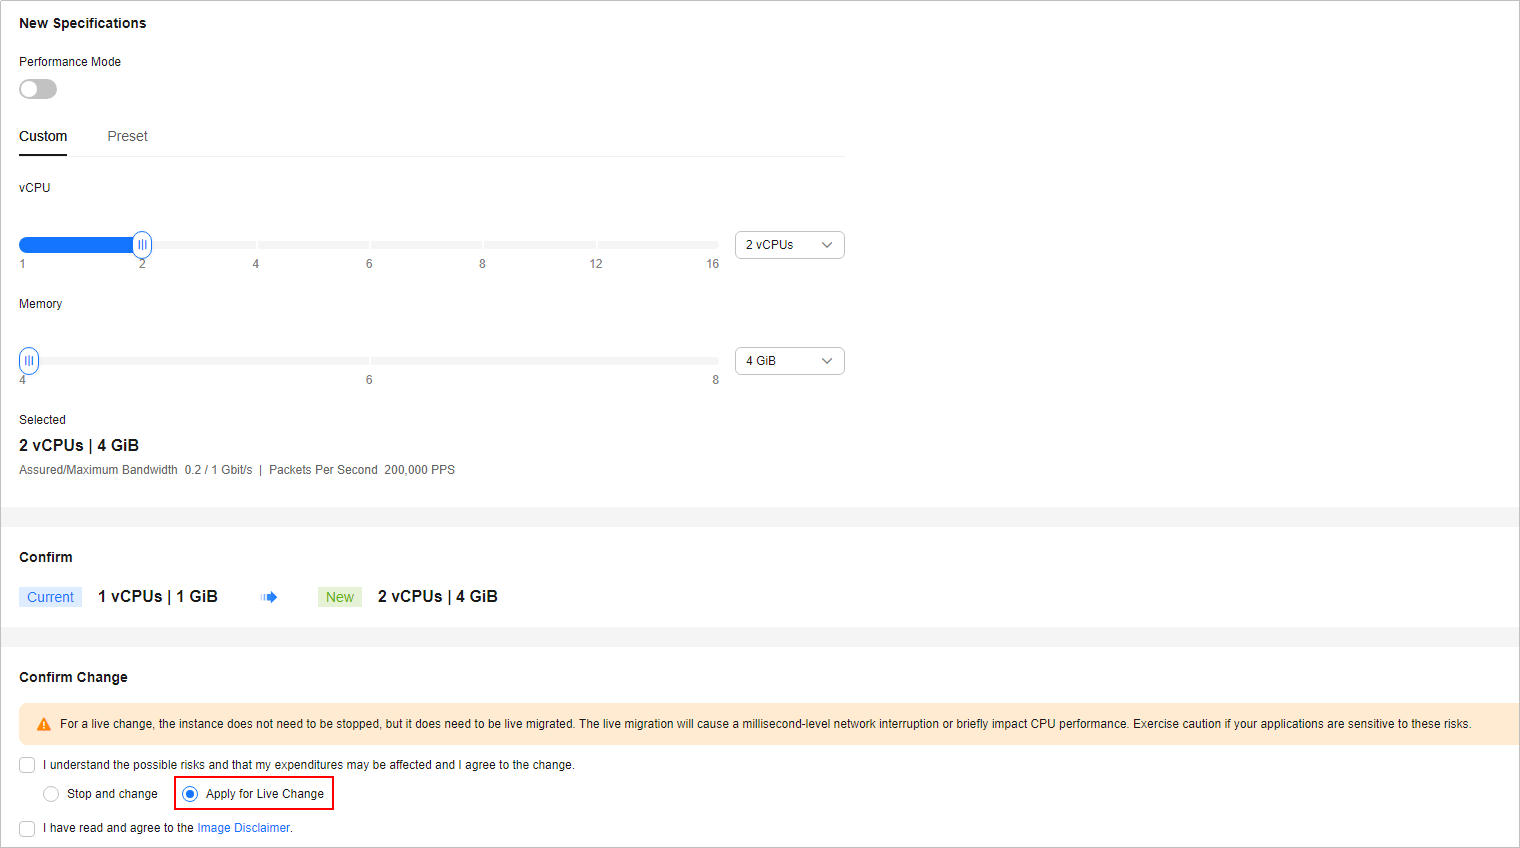Click the blue arrow between Current and New specs

point(269,597)
